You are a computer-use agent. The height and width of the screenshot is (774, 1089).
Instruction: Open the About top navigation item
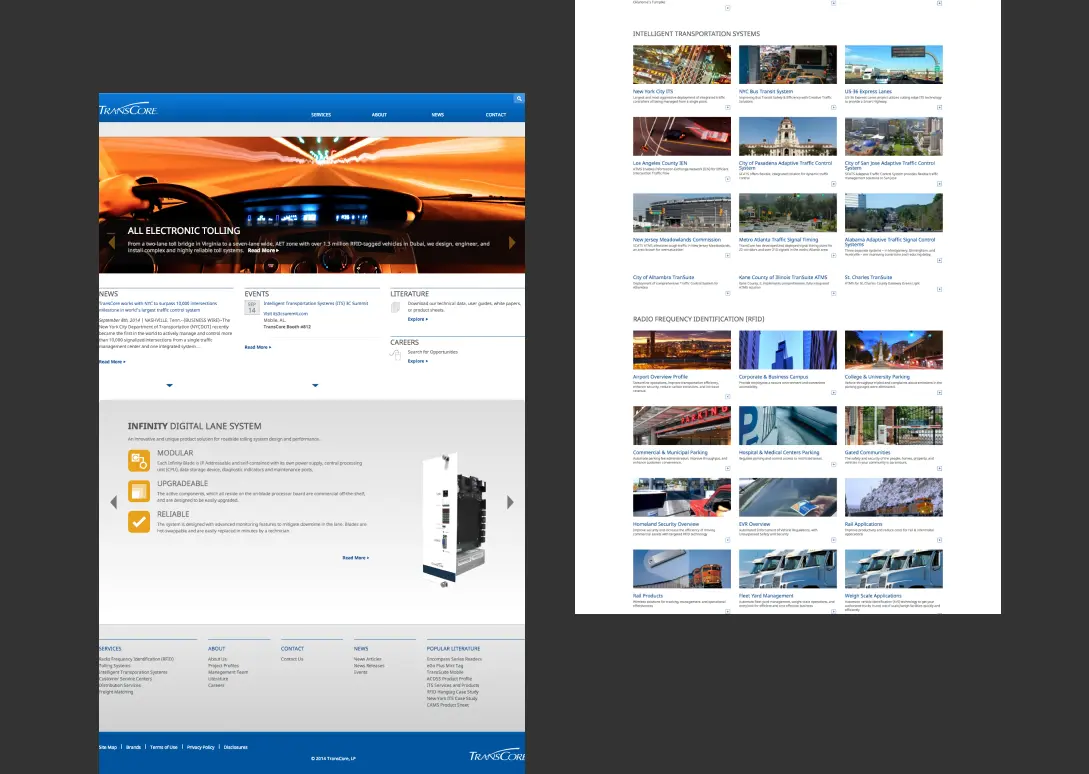tap(379, 115)
